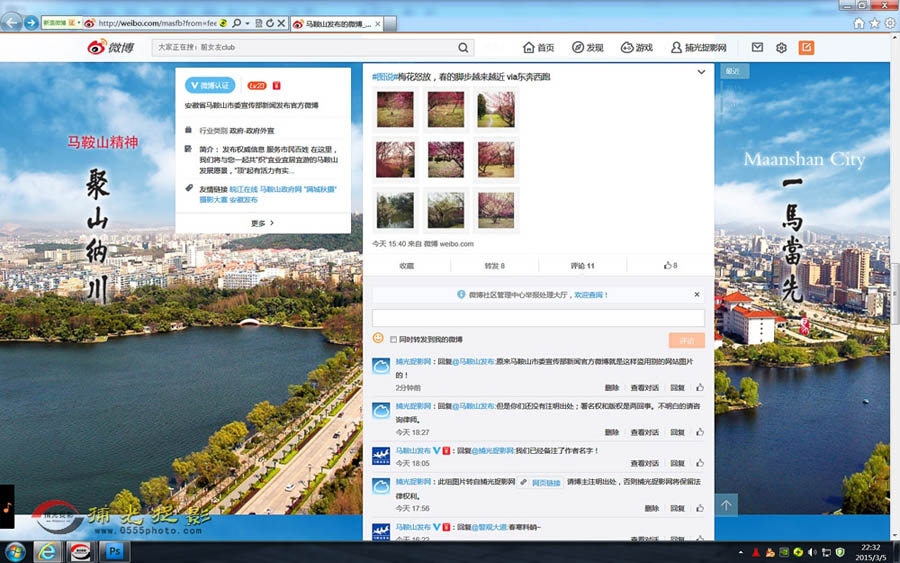Submit comment with orange 评论 button
This screenshot has width=900, height=563.
[x=686, y=340]
